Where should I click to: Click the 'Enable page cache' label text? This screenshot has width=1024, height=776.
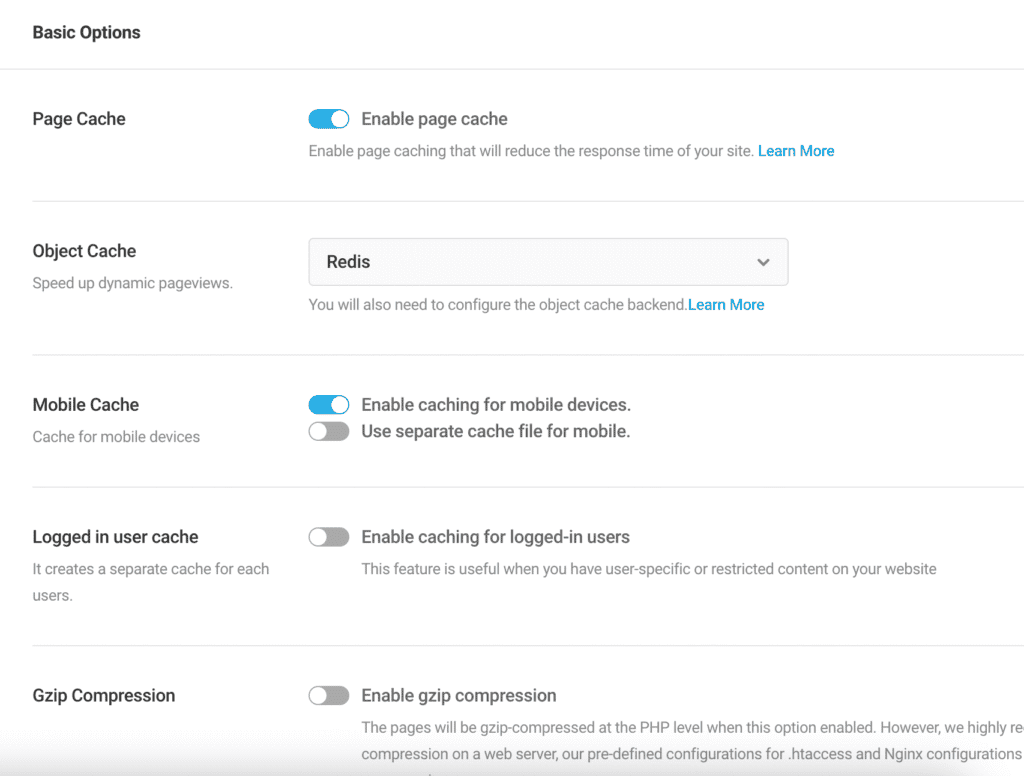click(434, 119)
